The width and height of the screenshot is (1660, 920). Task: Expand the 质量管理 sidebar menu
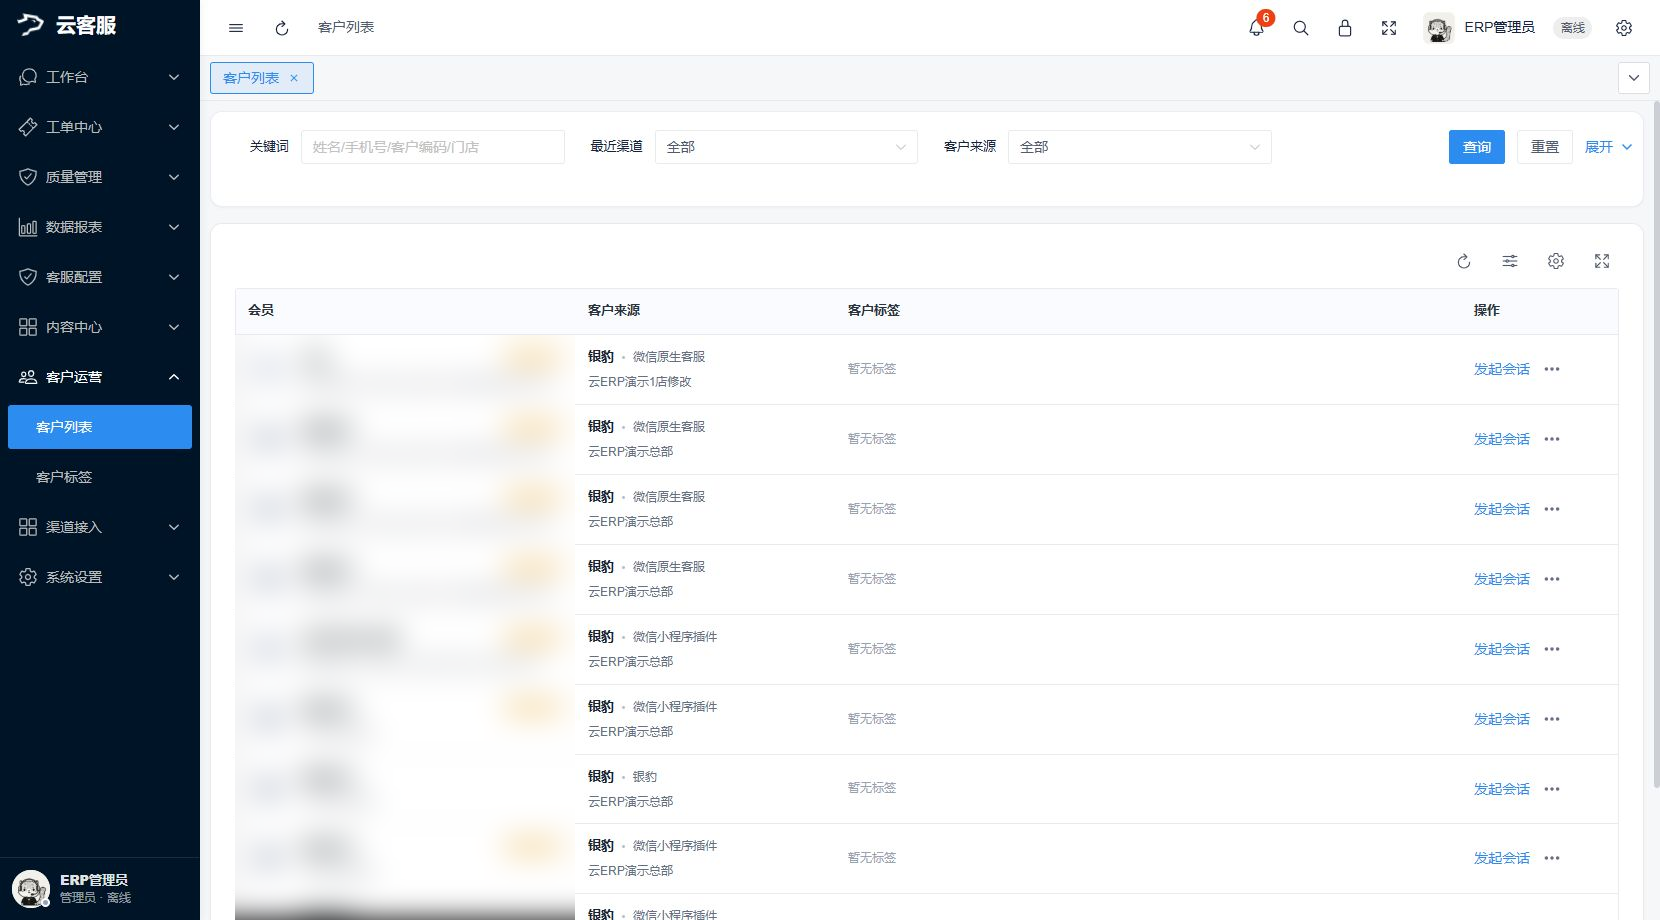coord(100,177)
